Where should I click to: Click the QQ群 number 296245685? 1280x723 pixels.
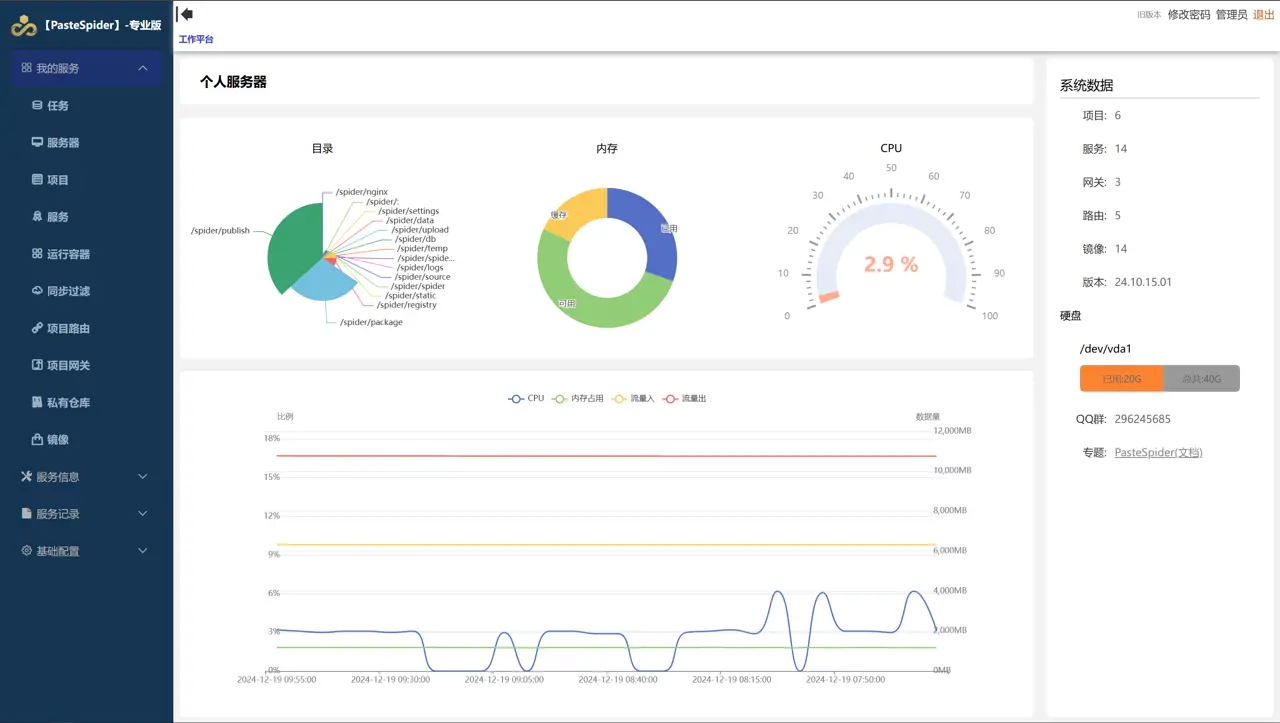point(1143,419)
